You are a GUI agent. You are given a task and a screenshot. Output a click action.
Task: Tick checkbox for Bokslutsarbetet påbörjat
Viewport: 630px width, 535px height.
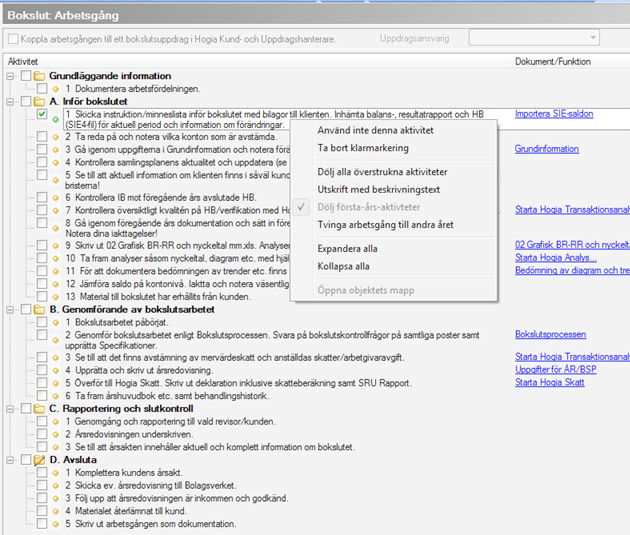click(42, 322)
